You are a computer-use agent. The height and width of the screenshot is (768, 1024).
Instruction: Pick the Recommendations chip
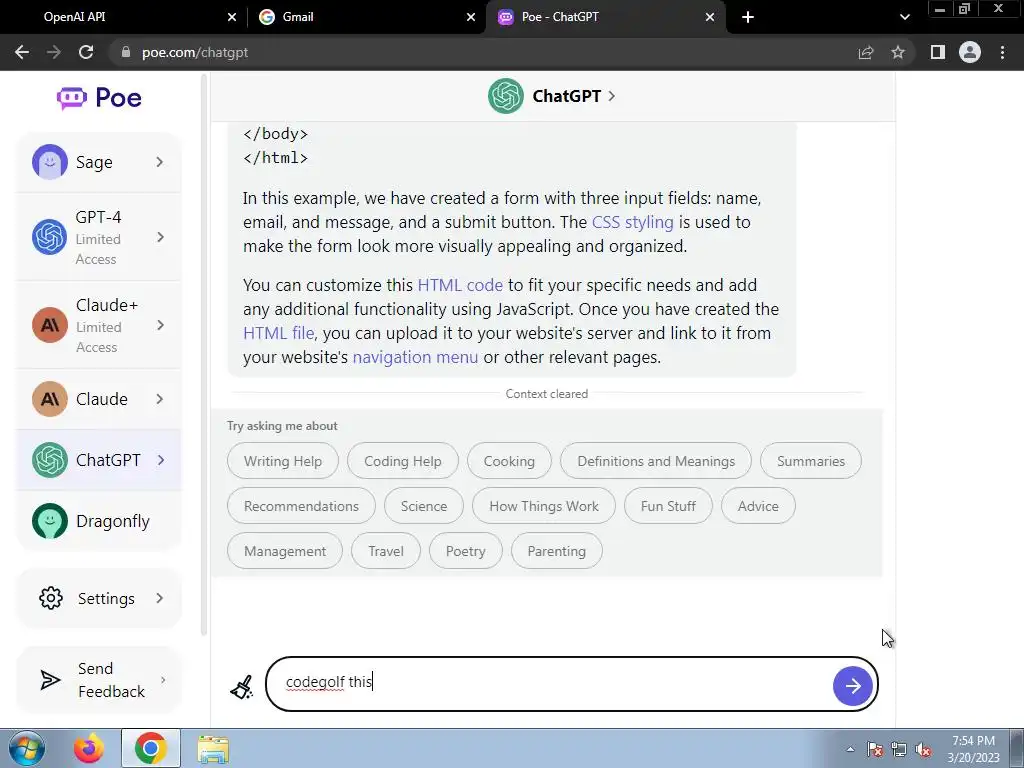tap(301, 506)
